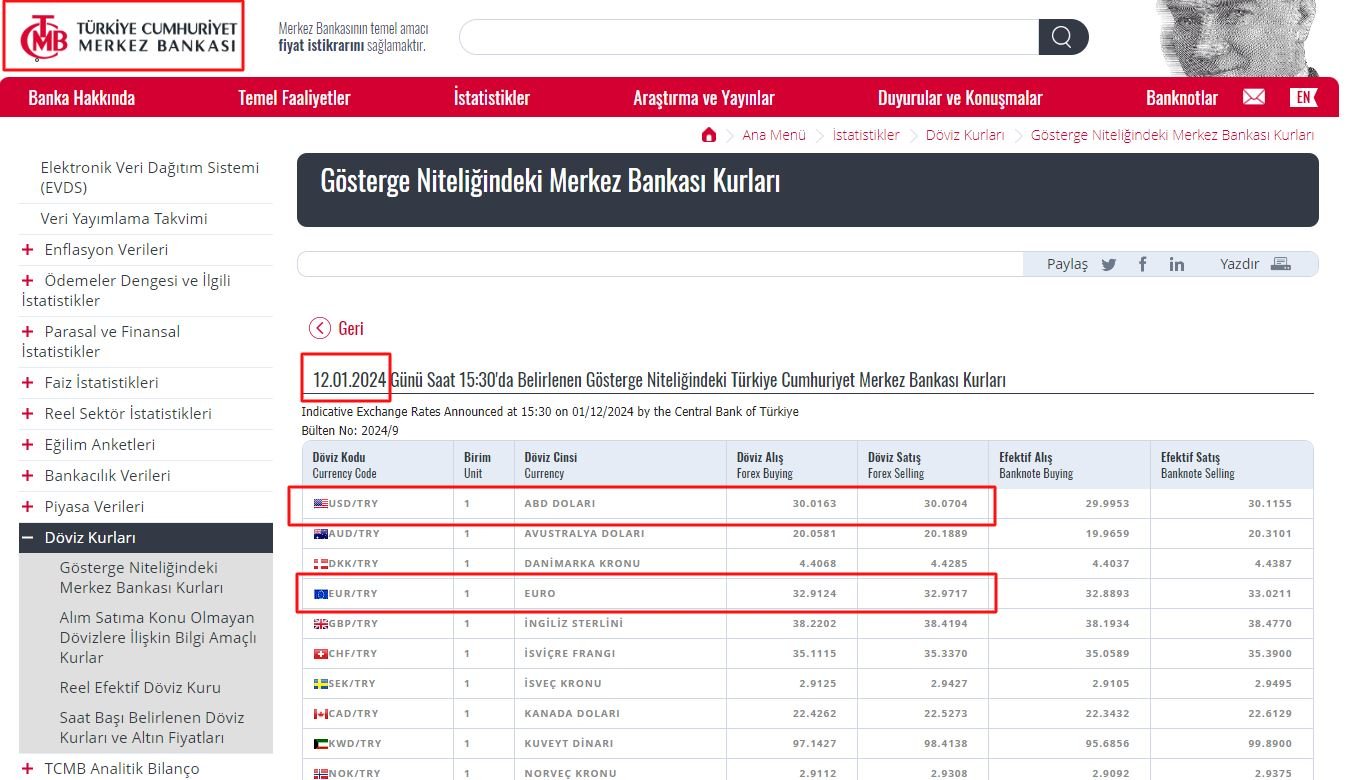
Task: Open the envelope contact icon
Action: coord(1253,97)
